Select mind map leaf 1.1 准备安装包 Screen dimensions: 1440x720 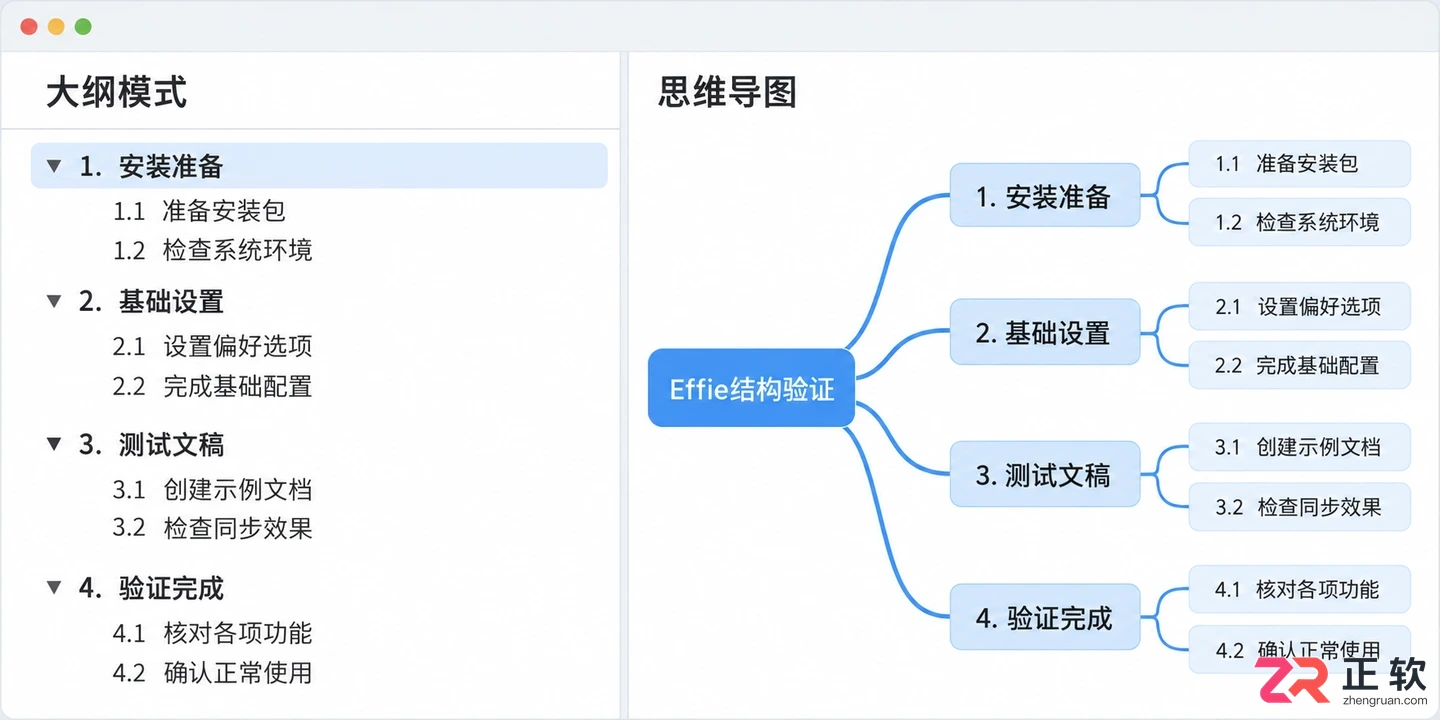(1299, 163)
